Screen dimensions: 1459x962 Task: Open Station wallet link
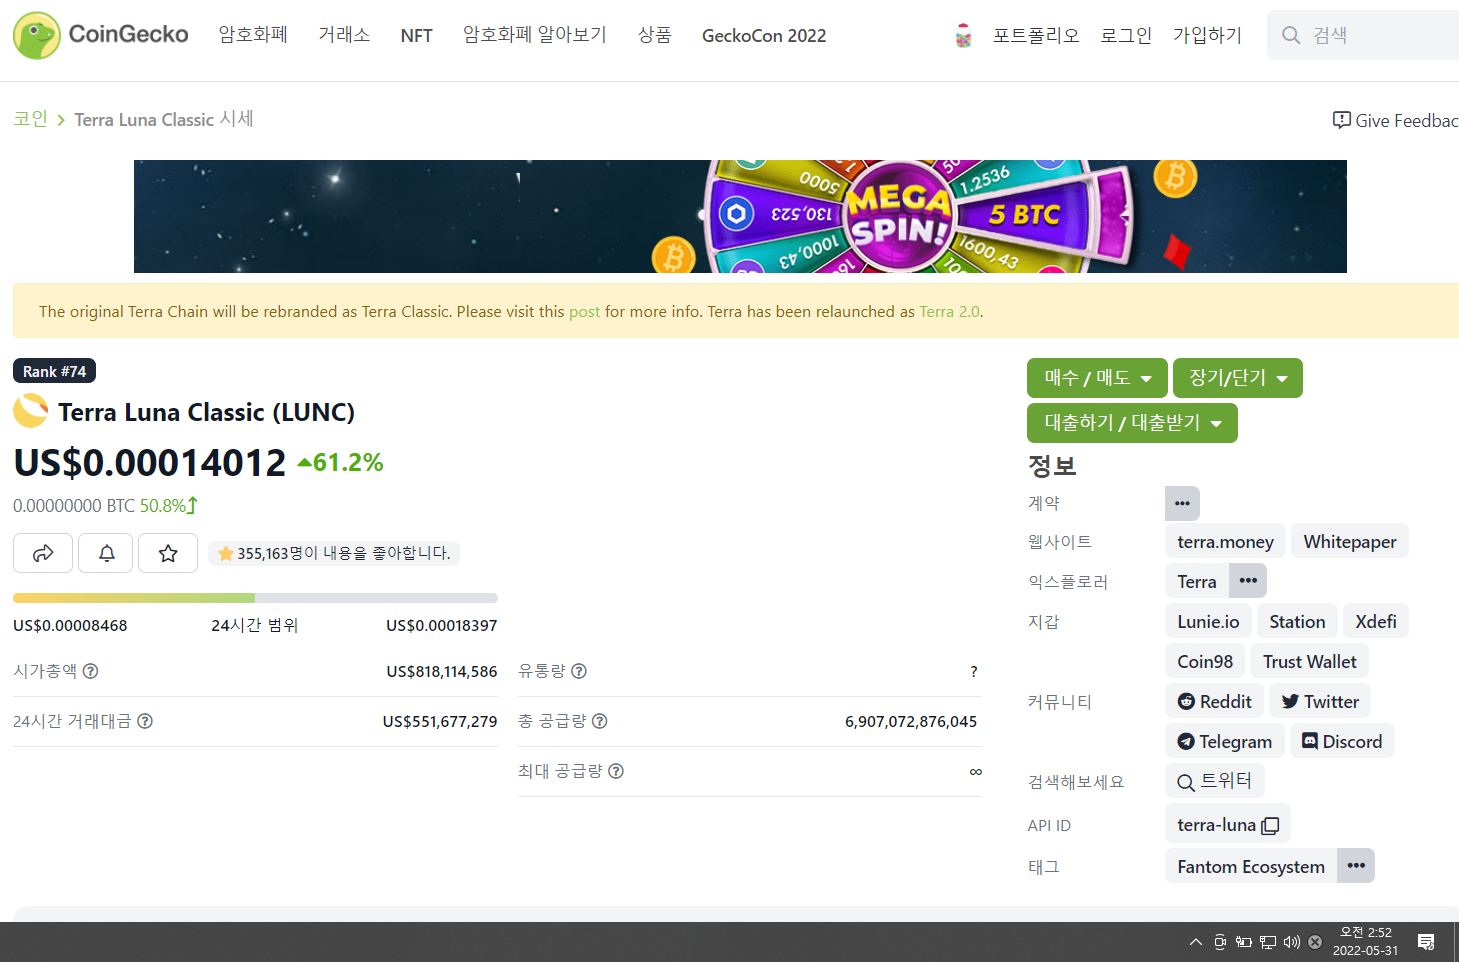point(1297,621)
